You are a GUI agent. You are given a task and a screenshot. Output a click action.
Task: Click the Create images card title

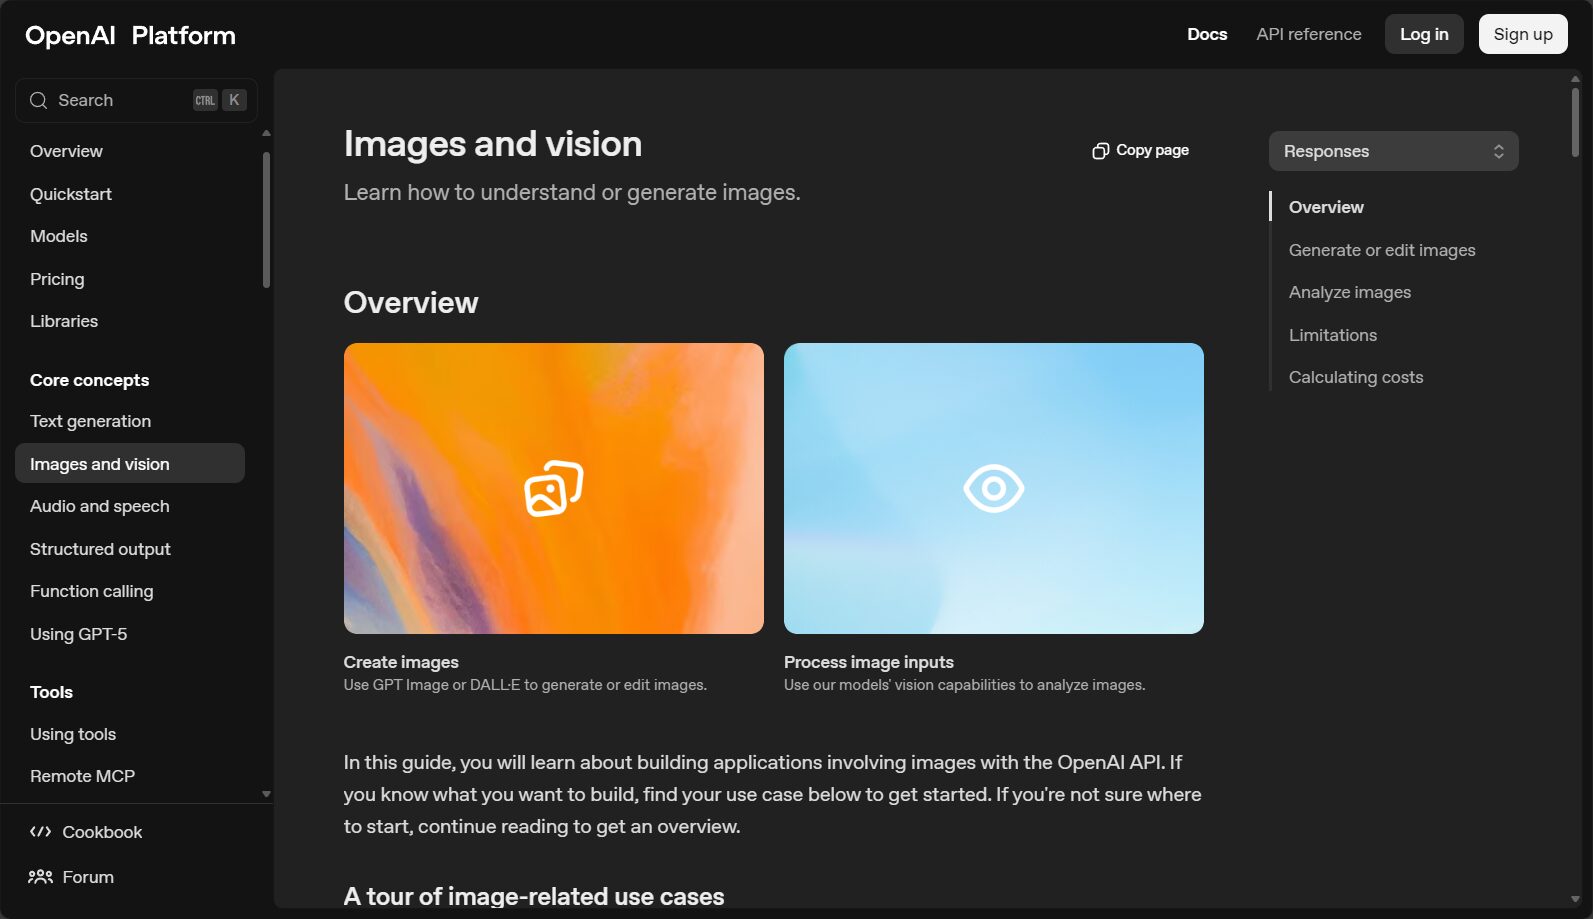tap(401, 662)
